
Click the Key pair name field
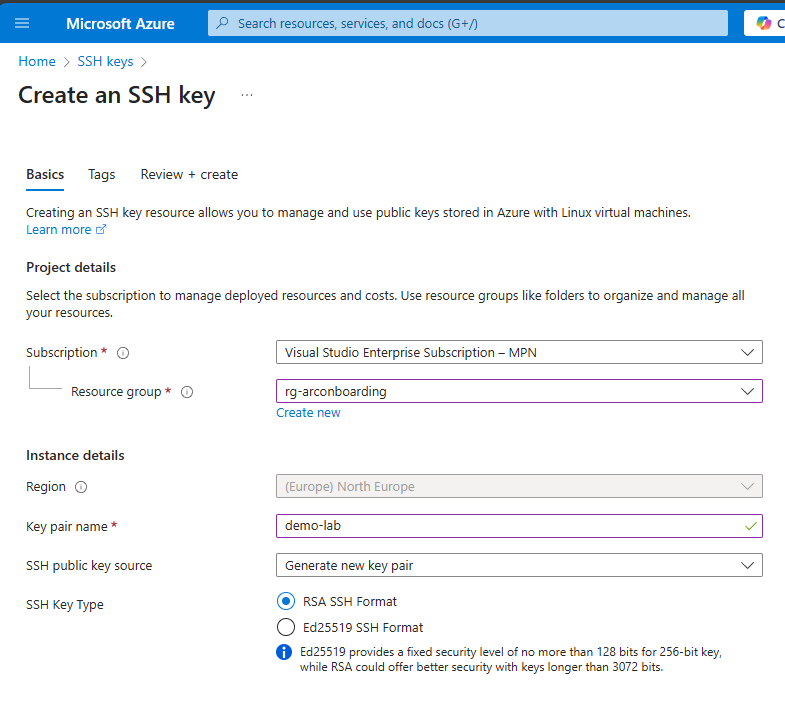click(505, 526)
